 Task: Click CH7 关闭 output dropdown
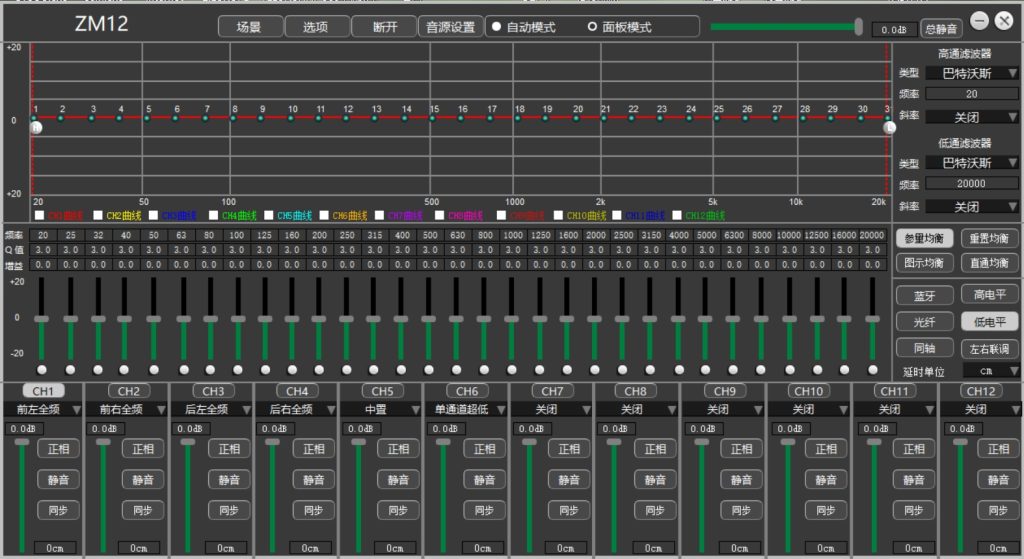(x=552, y=409)
